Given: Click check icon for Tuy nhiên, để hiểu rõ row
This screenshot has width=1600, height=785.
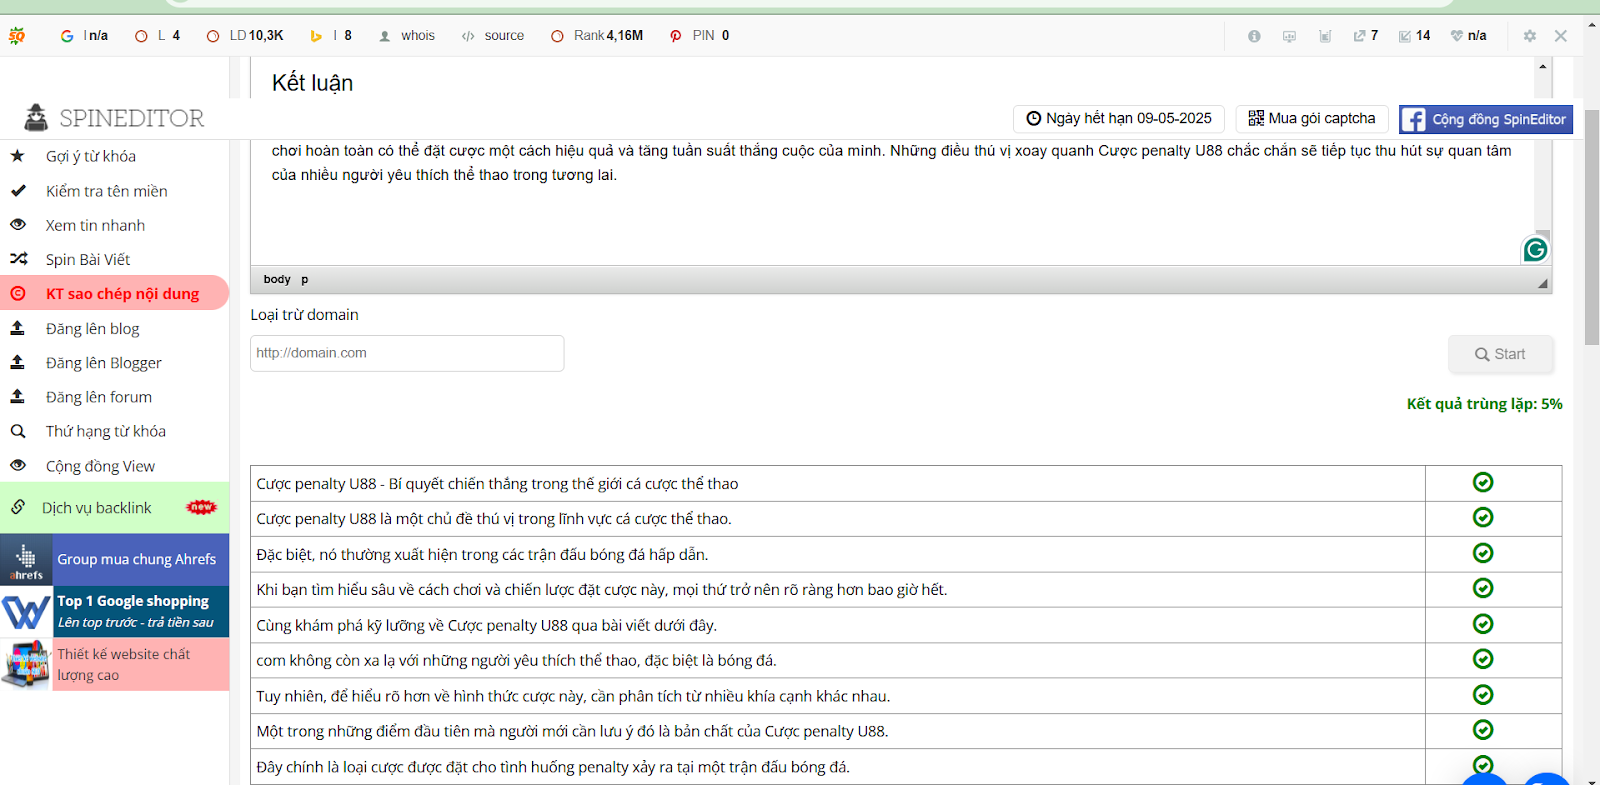Looking at the screenshot, I should point(1483,695).
